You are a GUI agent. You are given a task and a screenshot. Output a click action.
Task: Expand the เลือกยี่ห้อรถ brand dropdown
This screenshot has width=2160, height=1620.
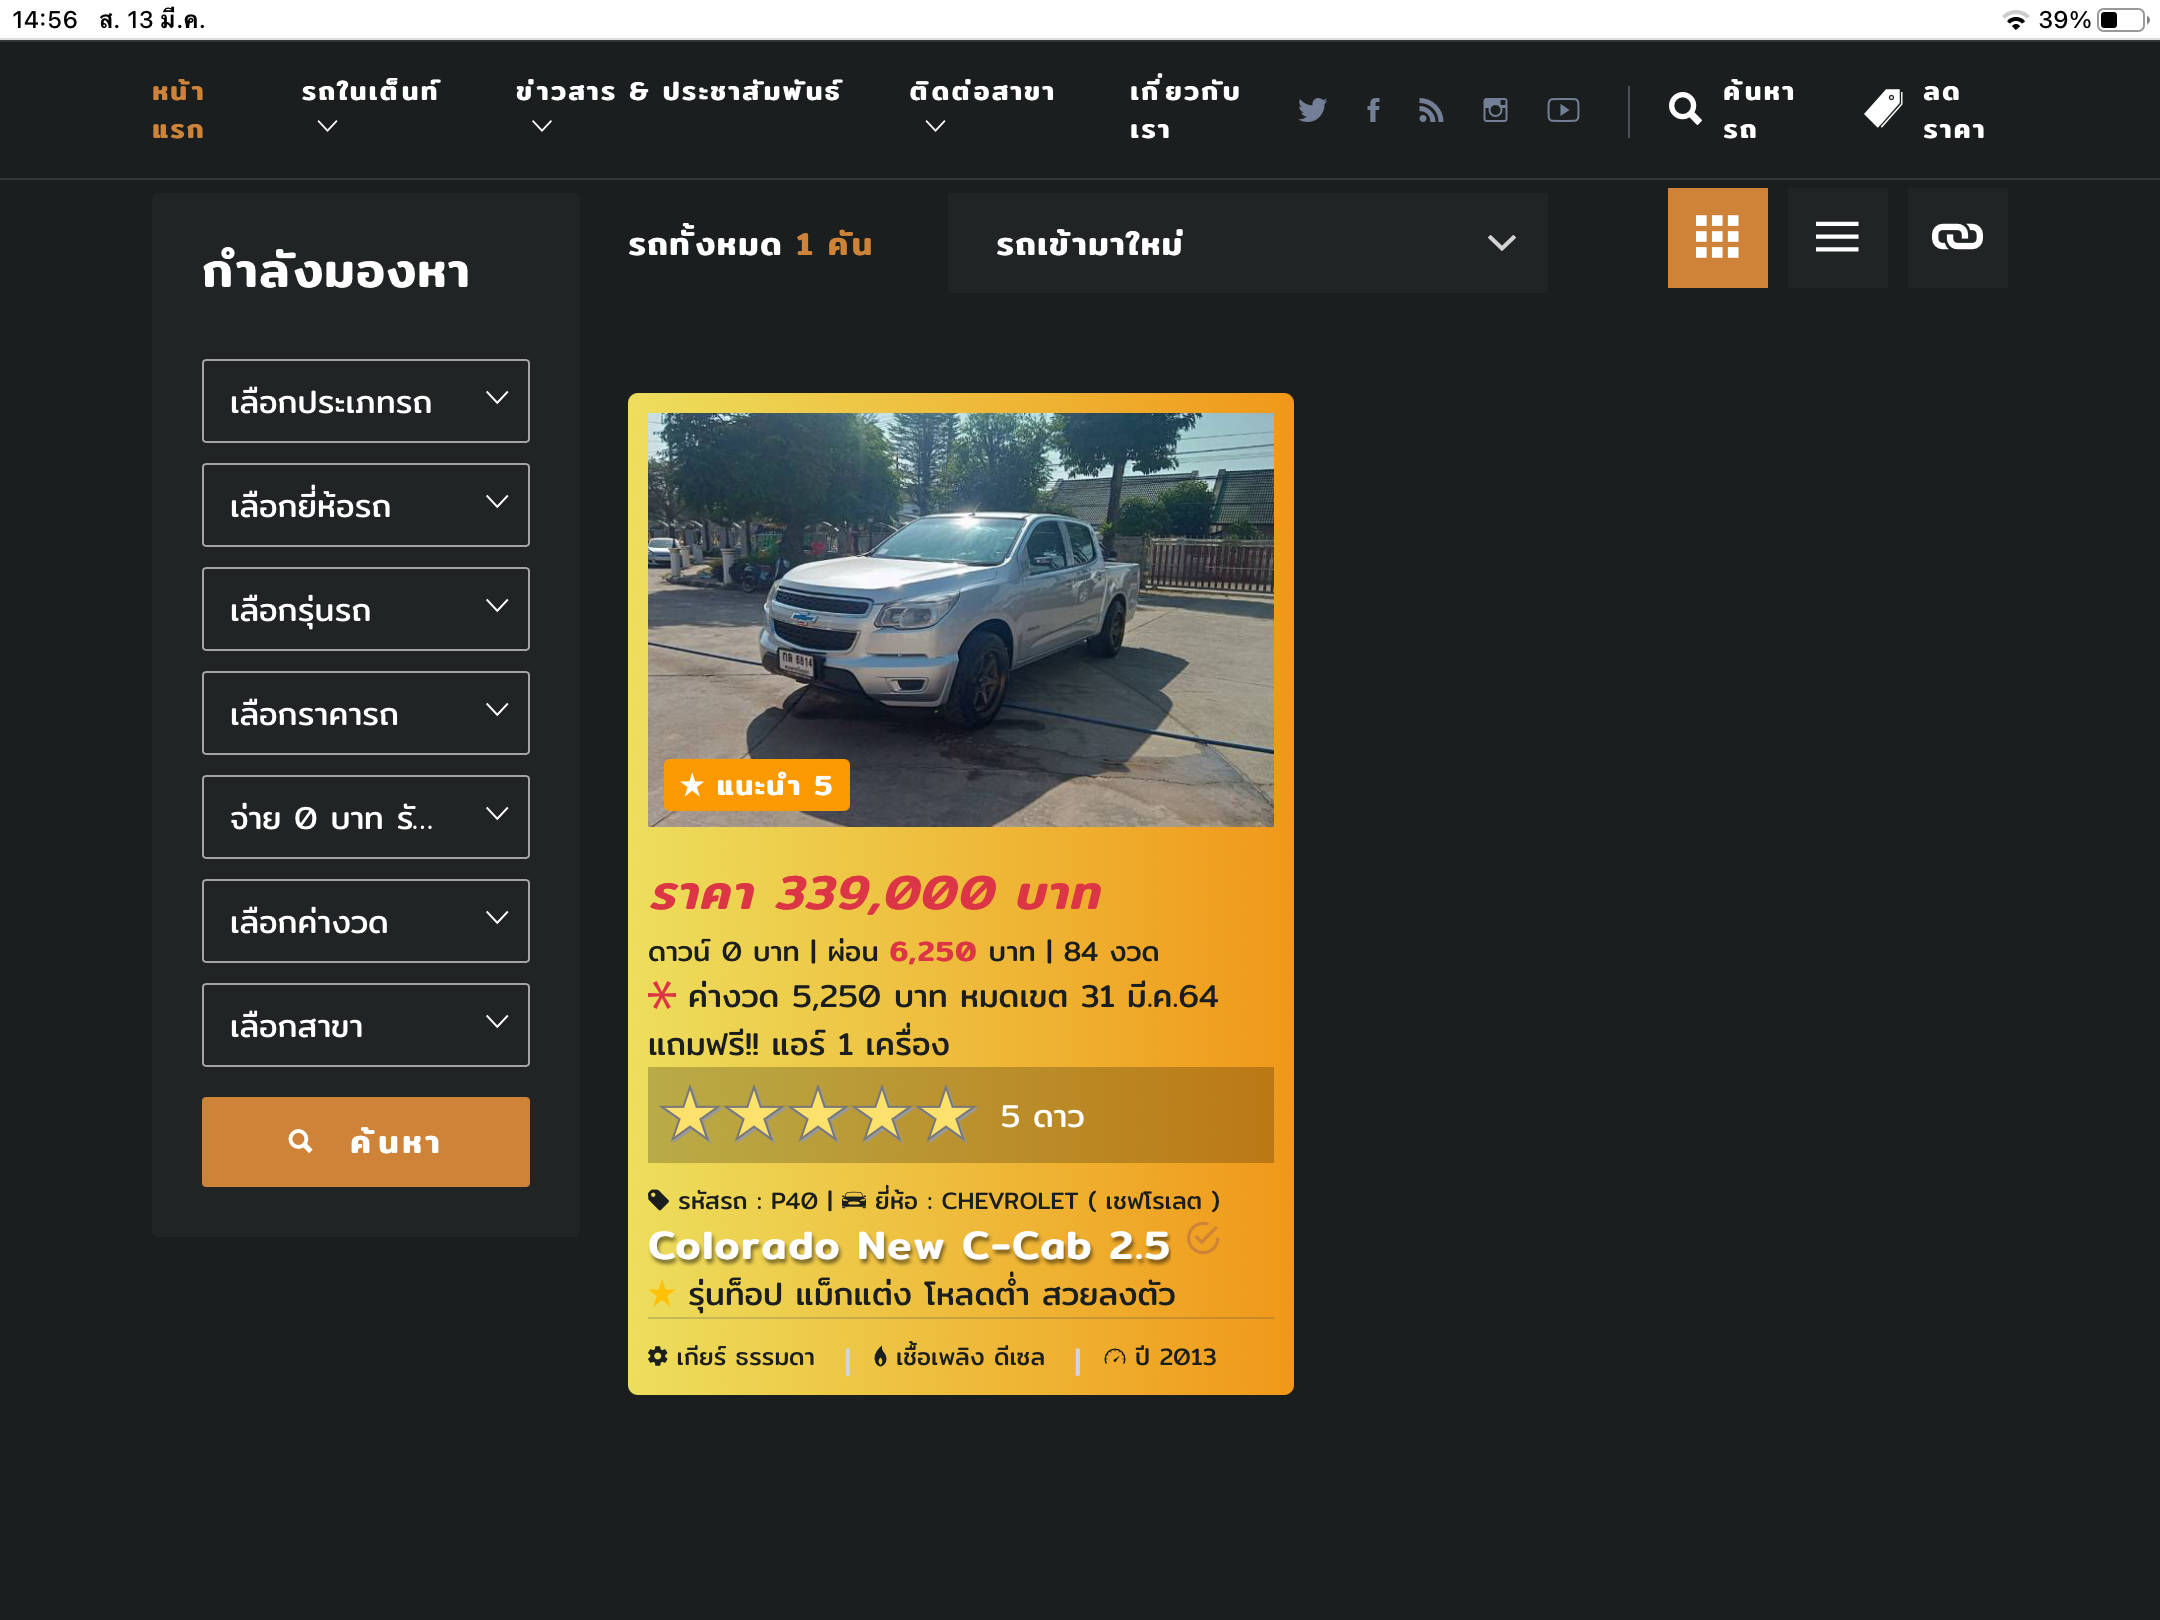(x=366, y=505)
